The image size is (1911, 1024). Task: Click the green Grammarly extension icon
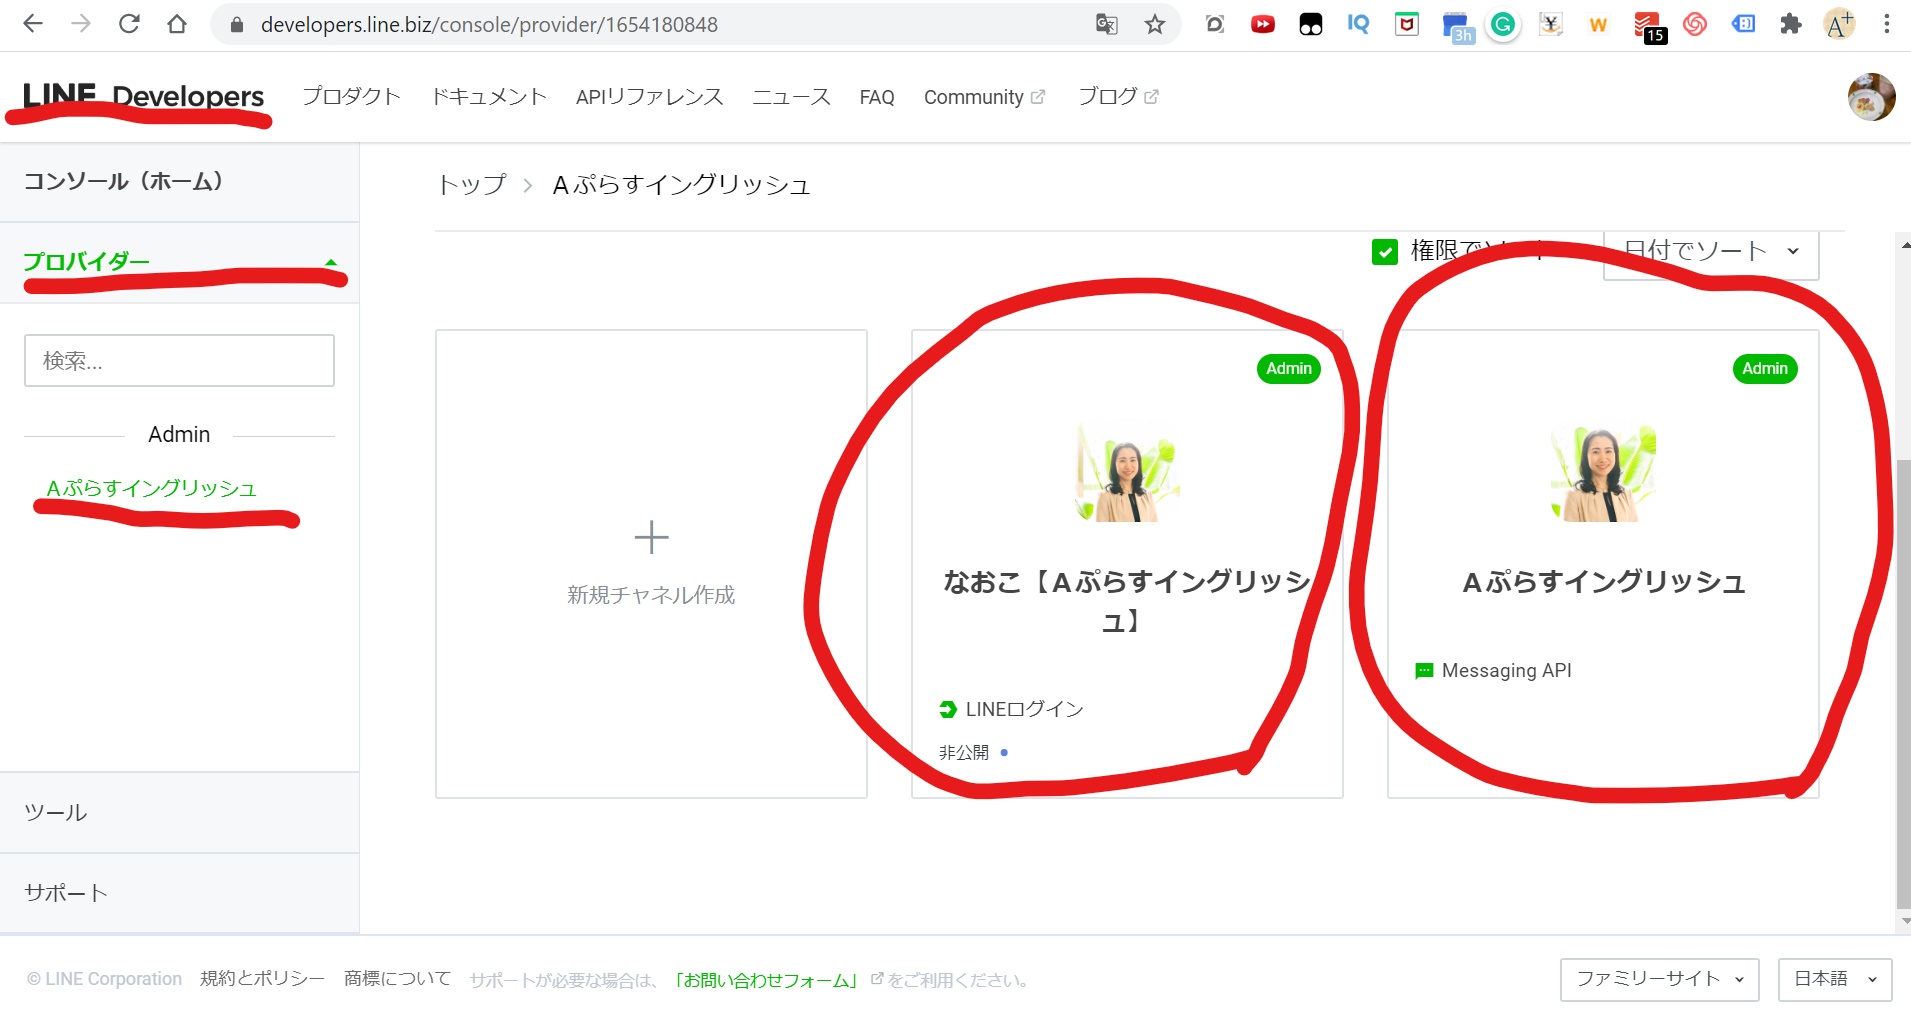tap(1502, 24)
